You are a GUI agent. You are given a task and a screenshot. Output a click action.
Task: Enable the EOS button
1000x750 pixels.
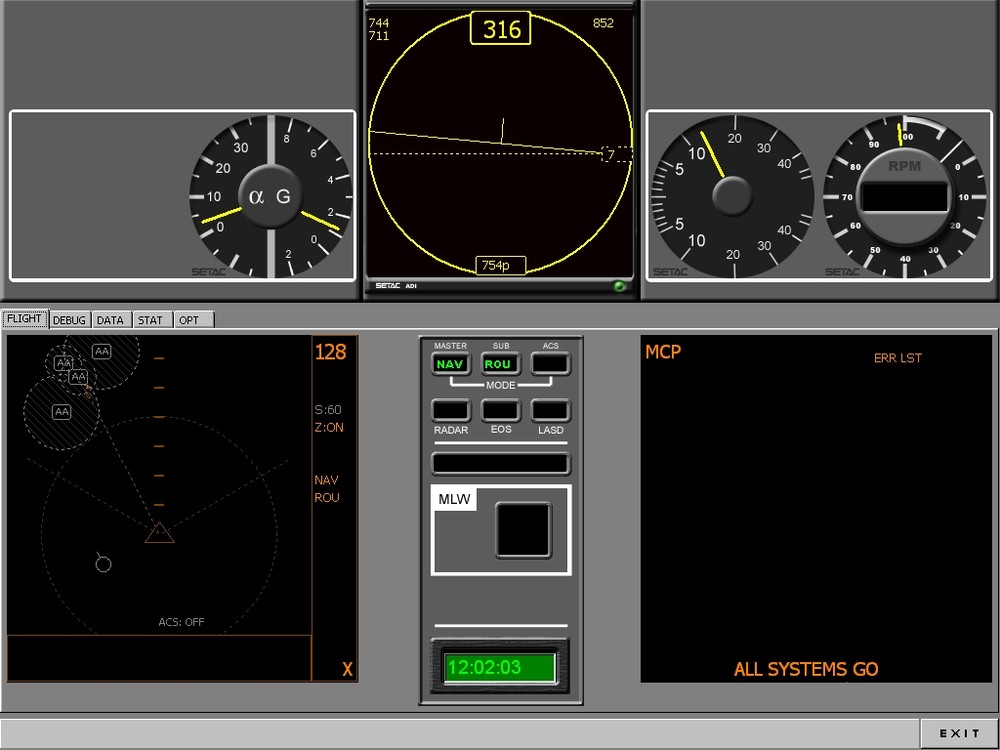500,411
